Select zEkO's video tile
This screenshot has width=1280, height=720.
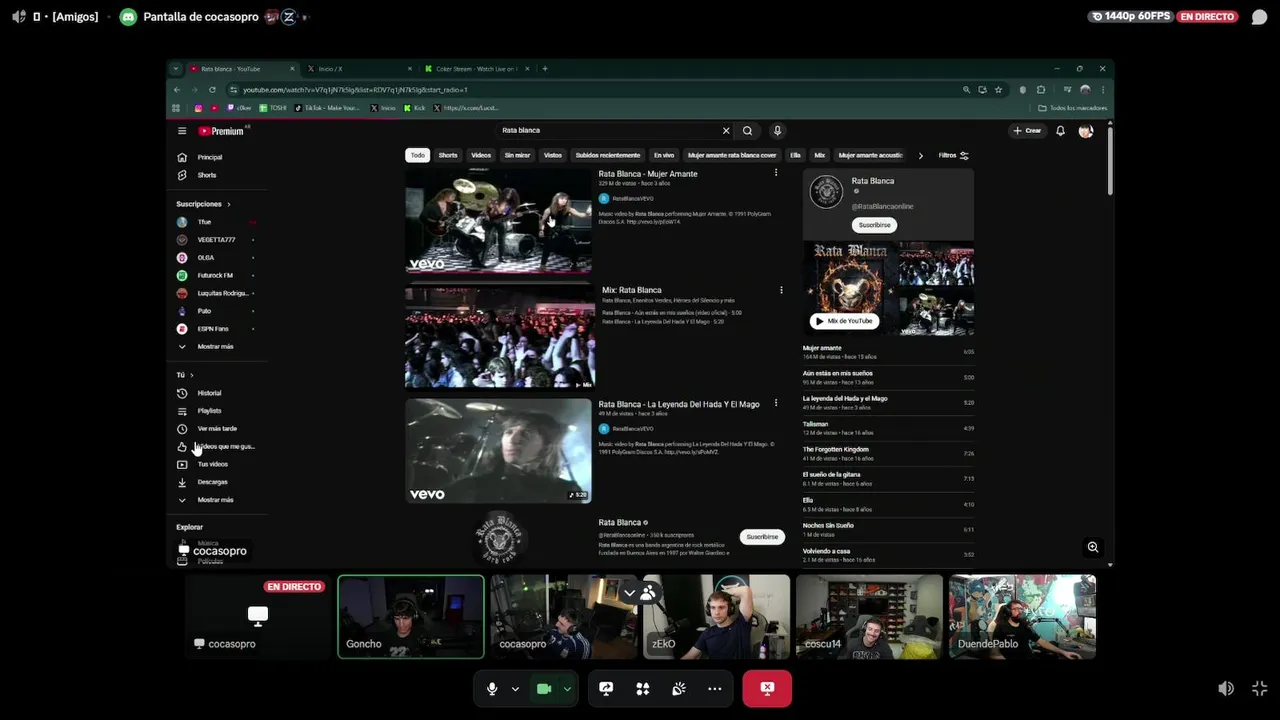click(x=716, y=617)
